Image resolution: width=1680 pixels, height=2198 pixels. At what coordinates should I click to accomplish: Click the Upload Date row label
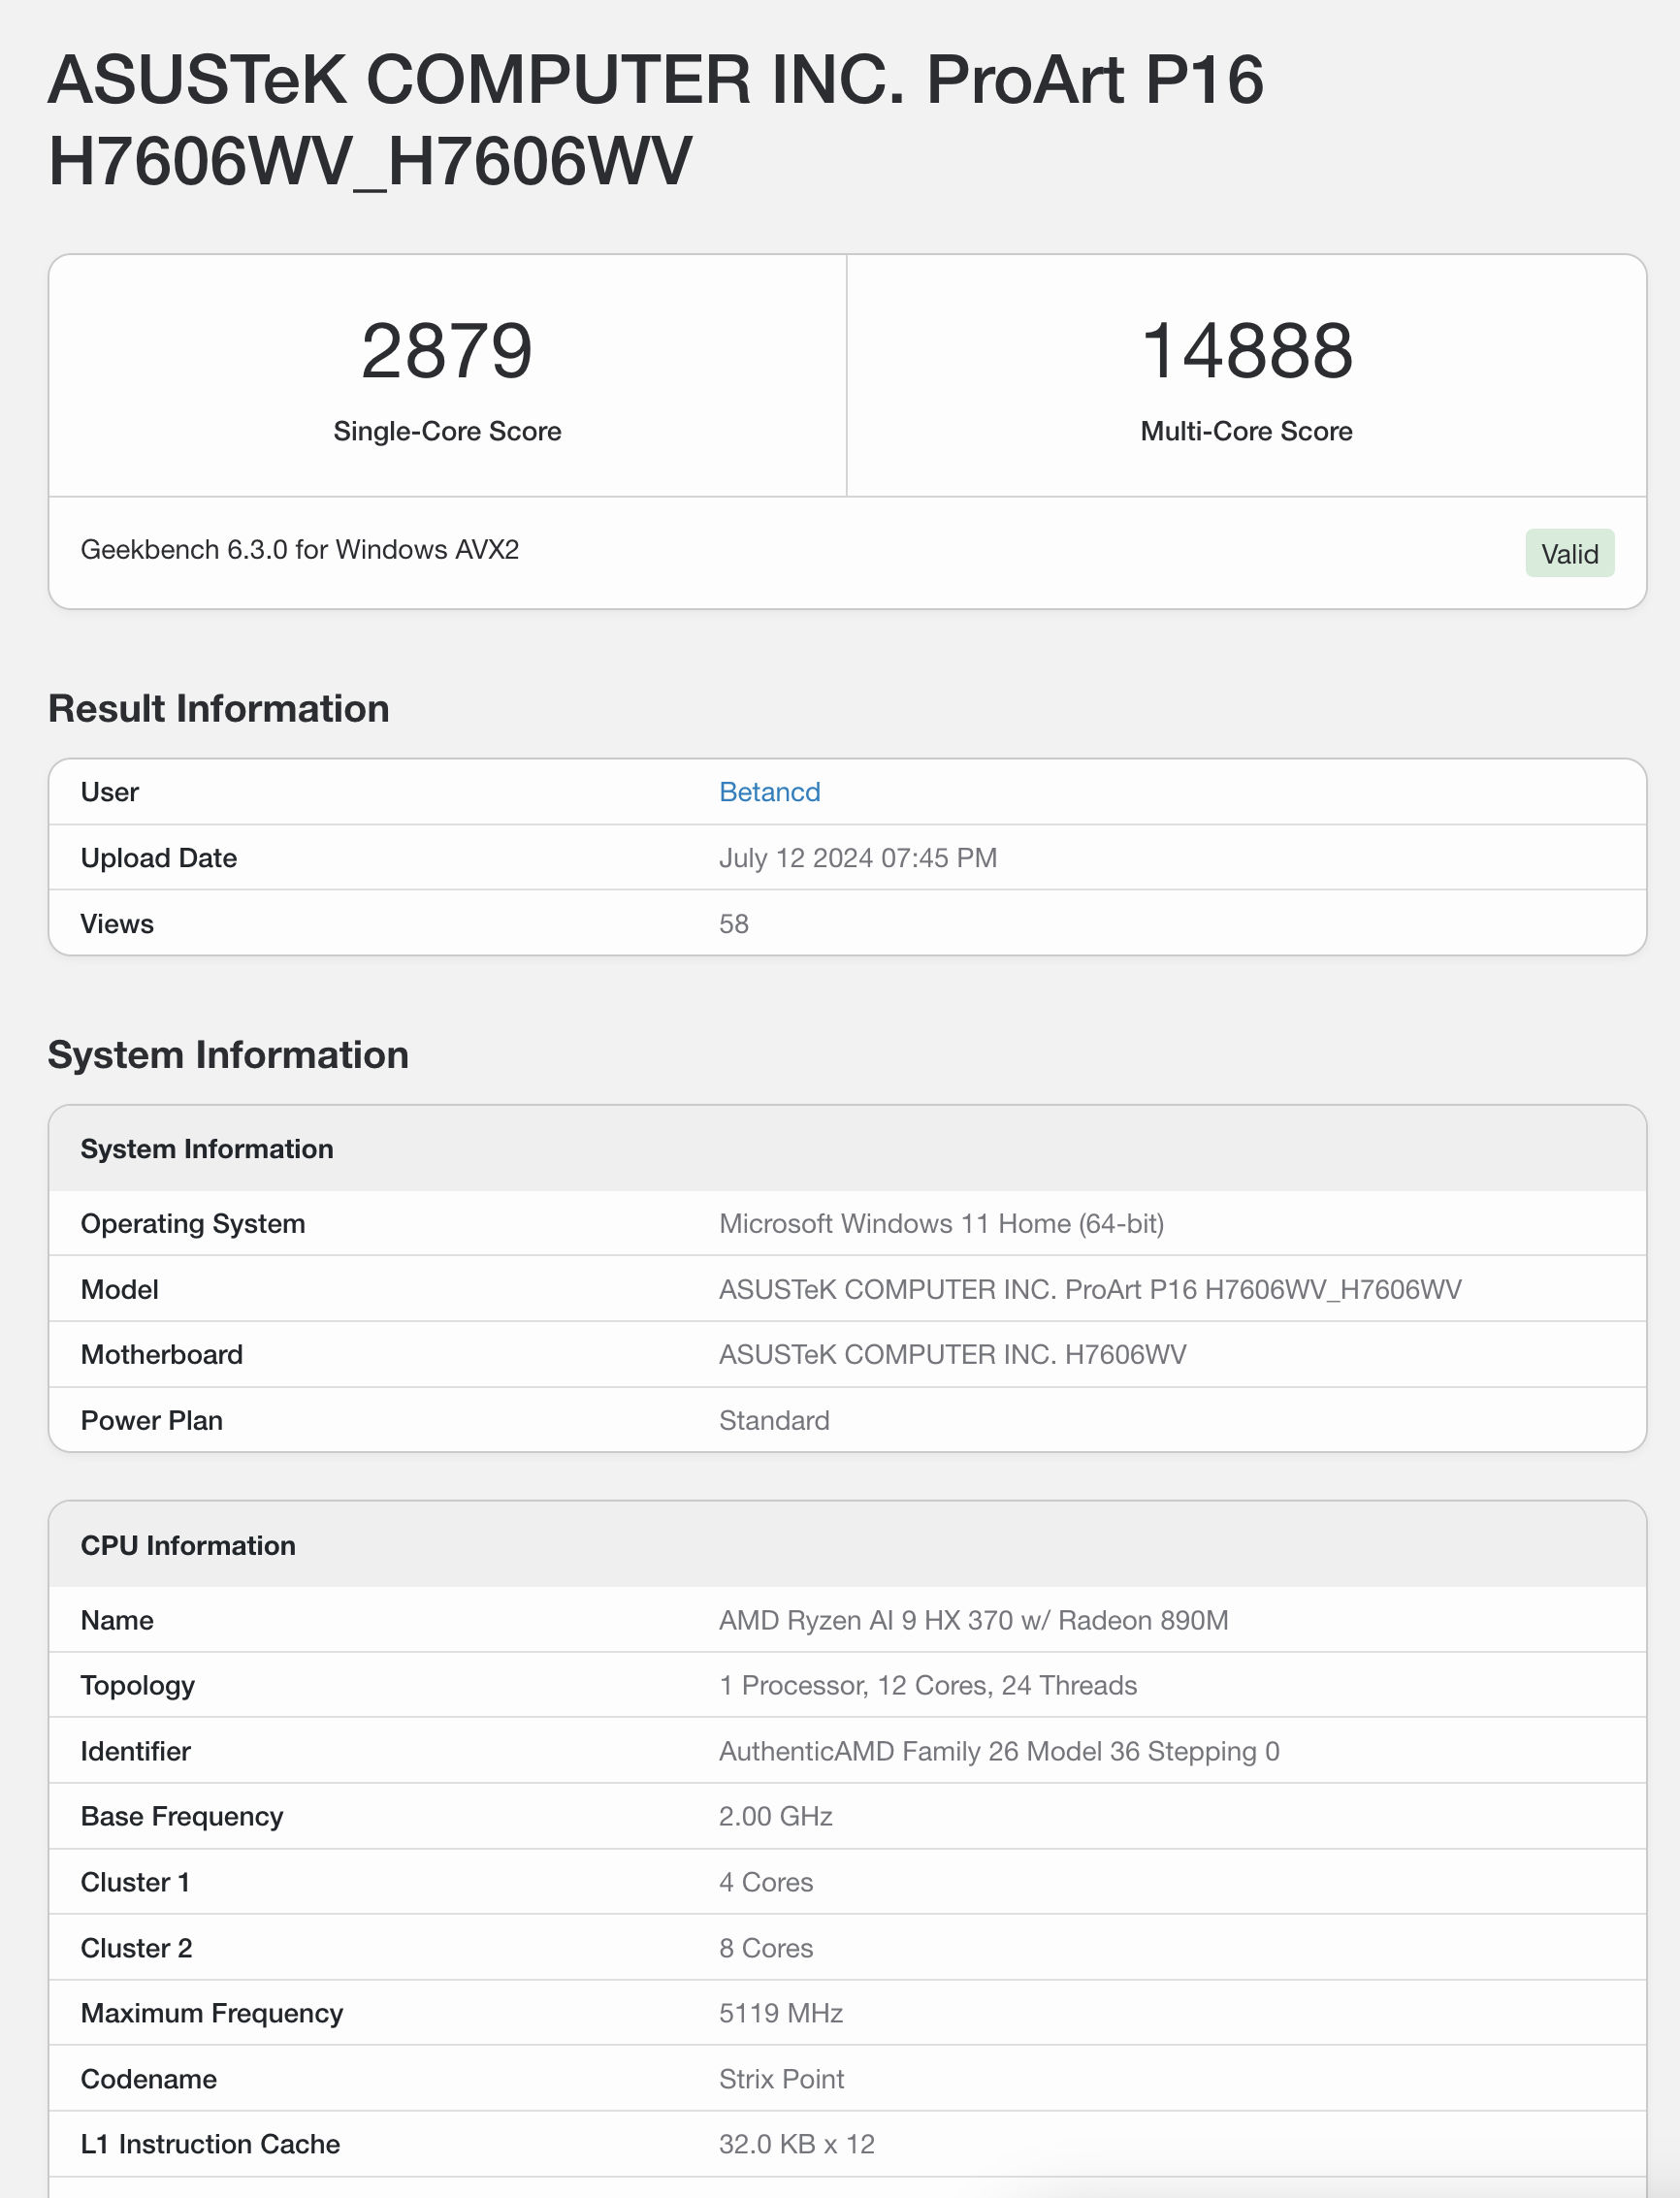coord(159,858)
